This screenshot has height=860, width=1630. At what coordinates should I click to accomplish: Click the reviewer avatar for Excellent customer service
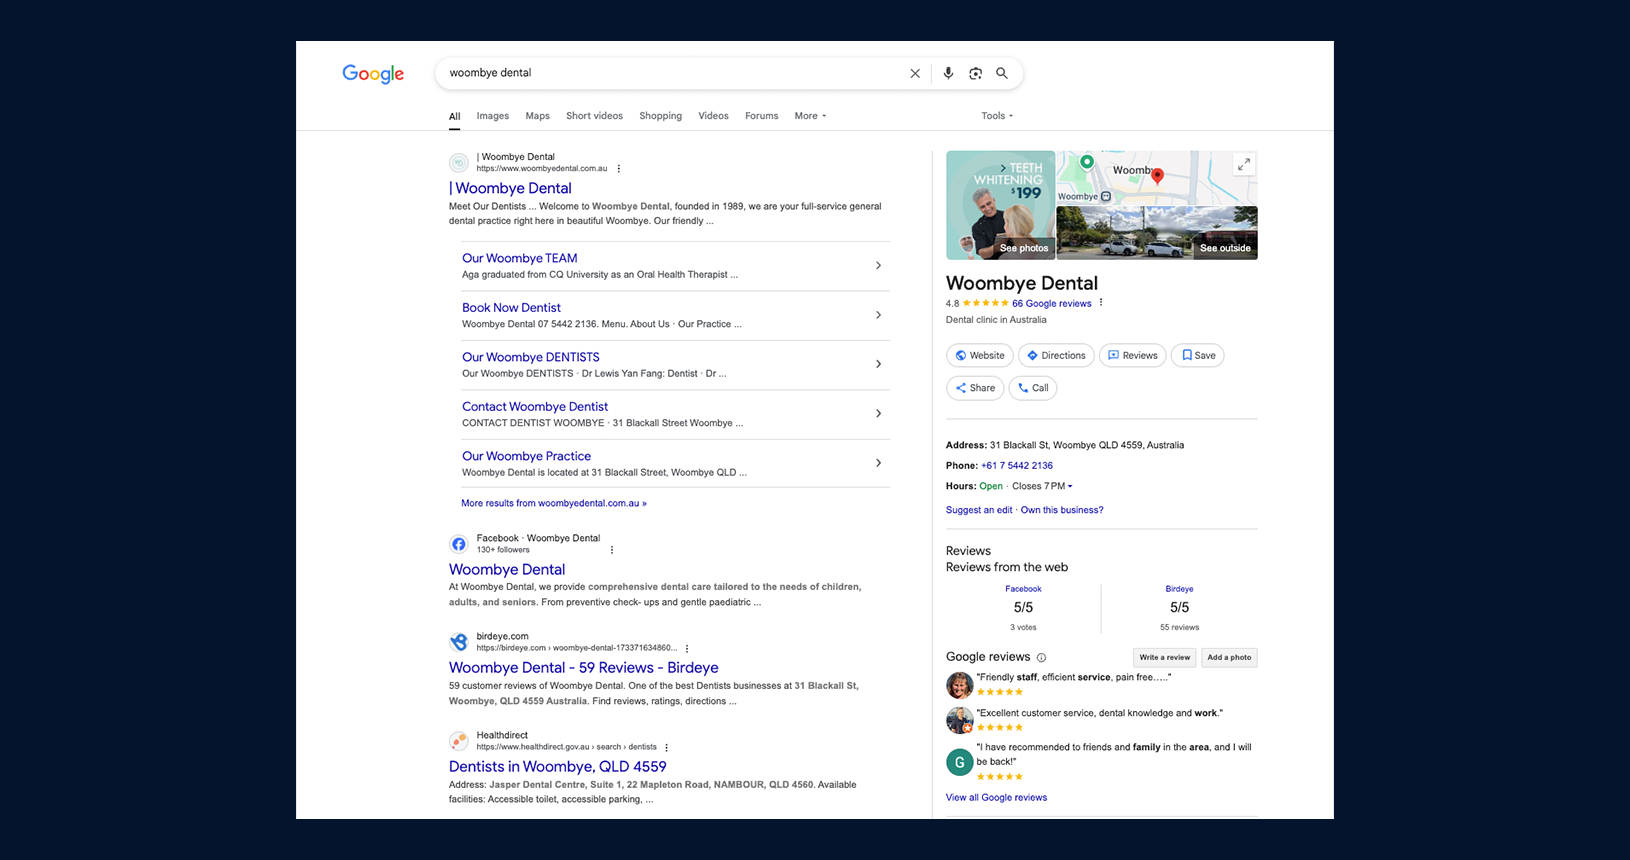[x=960, y=720]
